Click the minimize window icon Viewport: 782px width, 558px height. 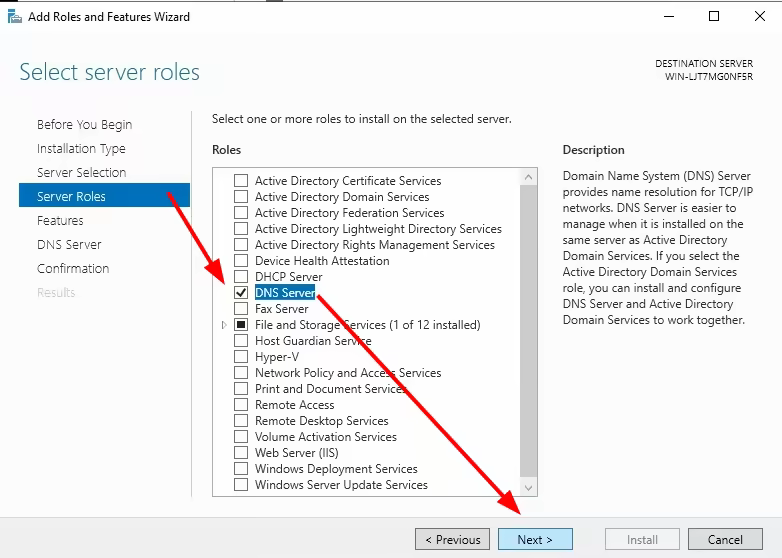[x=669, y=16]
